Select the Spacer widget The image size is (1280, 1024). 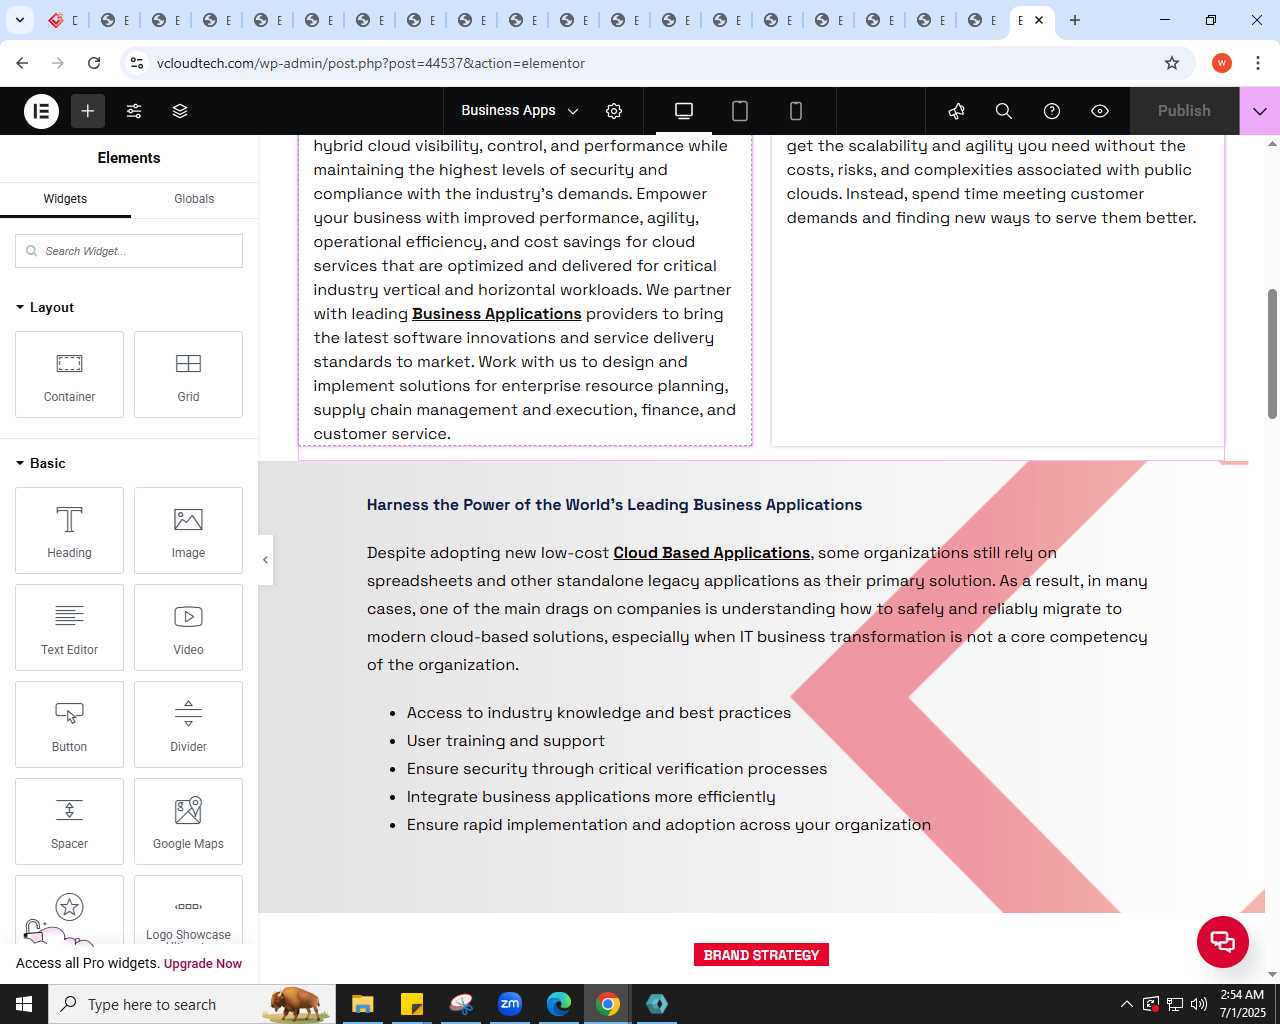tap(69, 821)
